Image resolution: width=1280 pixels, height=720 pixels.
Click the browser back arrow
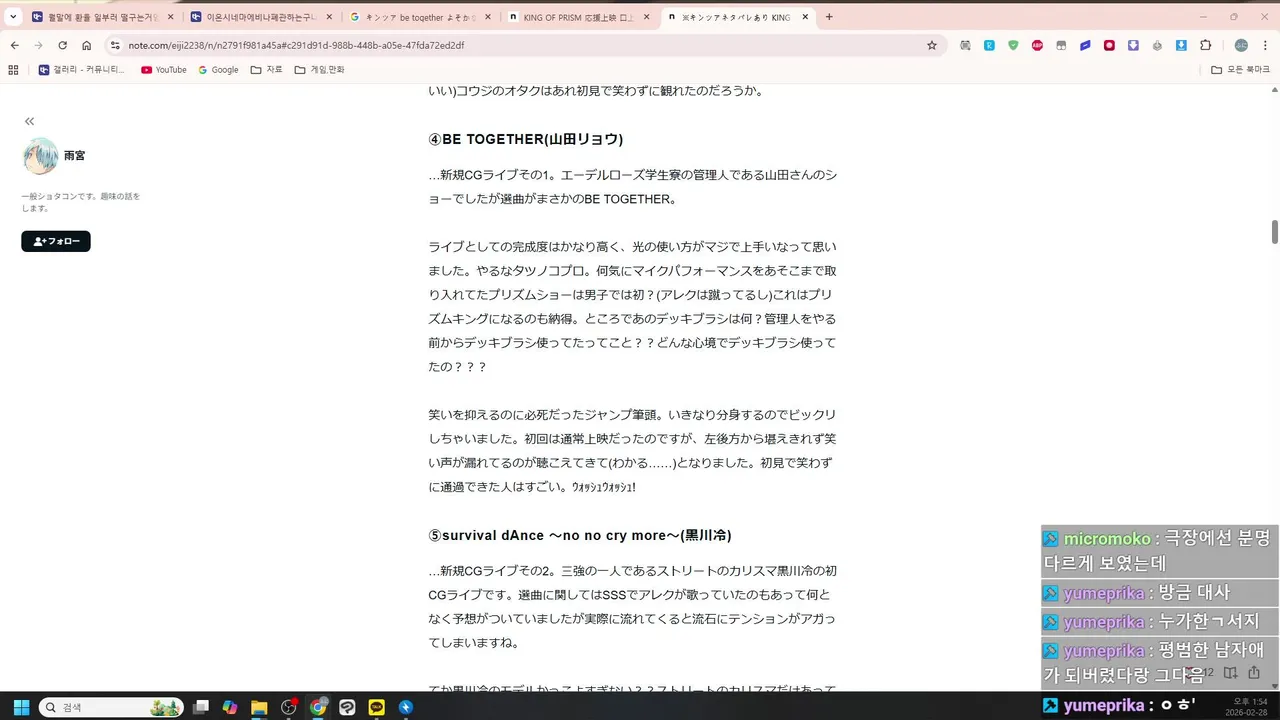point(14,45)
